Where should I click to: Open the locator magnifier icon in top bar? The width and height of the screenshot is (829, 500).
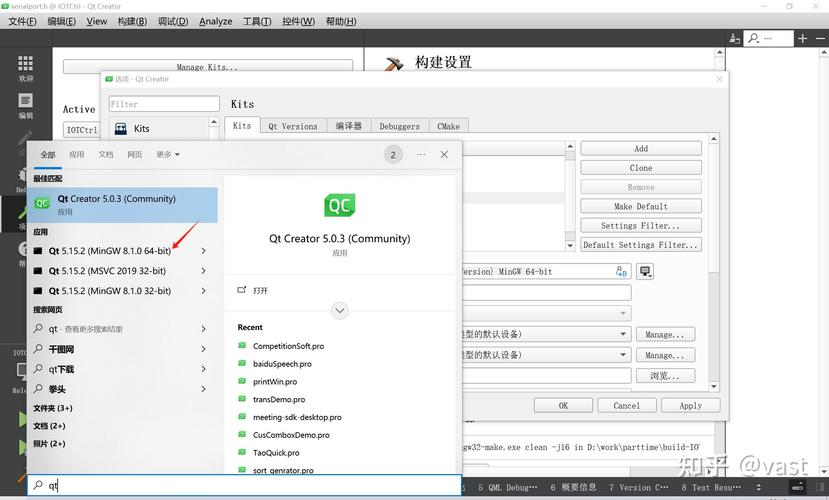[754, 38]
